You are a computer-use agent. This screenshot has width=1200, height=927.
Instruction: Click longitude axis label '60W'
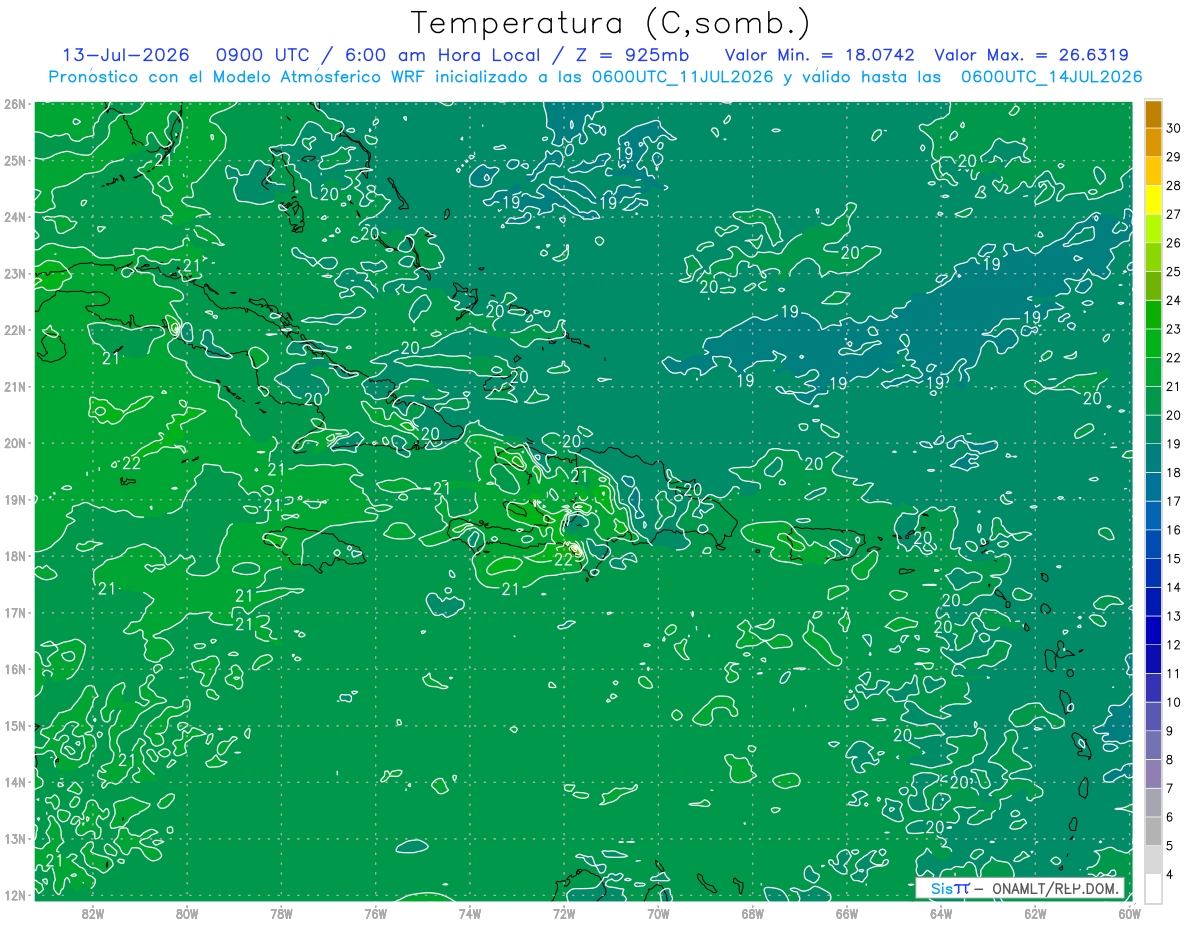click(x=1130, y=913)
